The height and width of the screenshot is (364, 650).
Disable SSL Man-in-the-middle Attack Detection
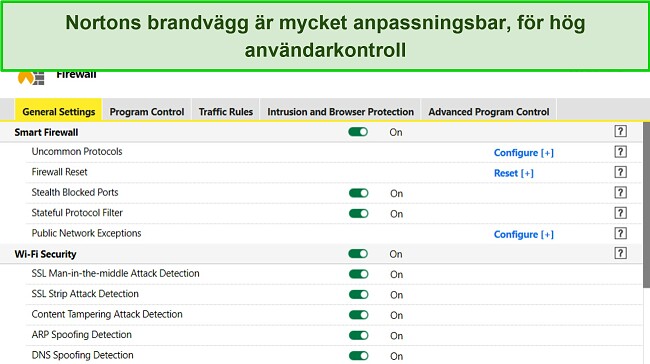click(359, 274)
